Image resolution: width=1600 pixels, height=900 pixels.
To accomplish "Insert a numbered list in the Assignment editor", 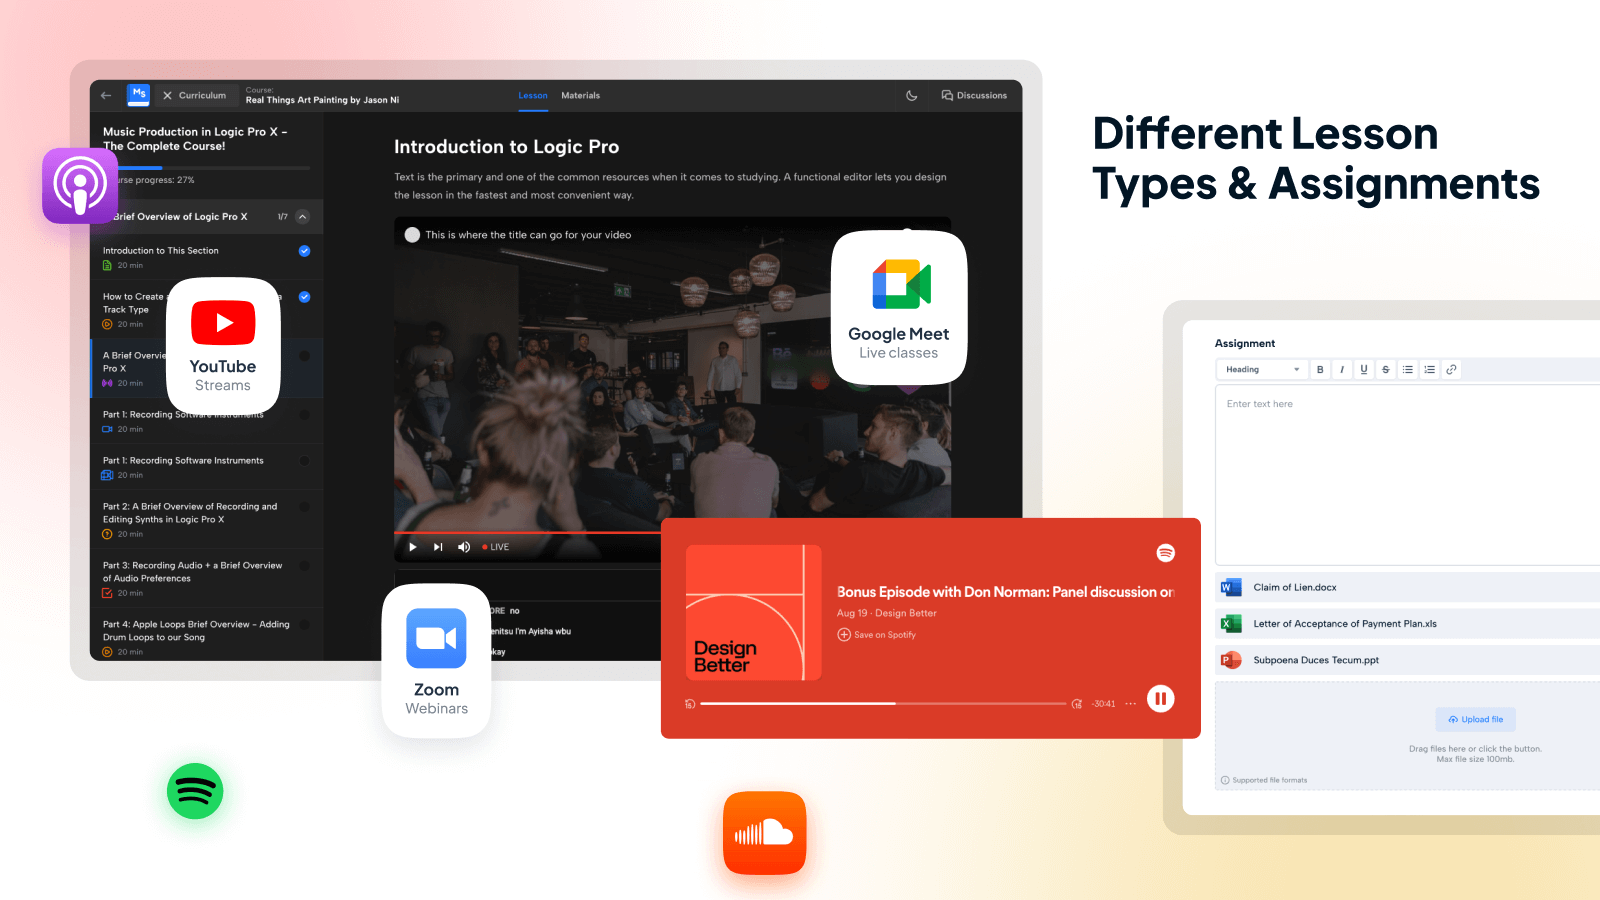I will [1430, 370].
